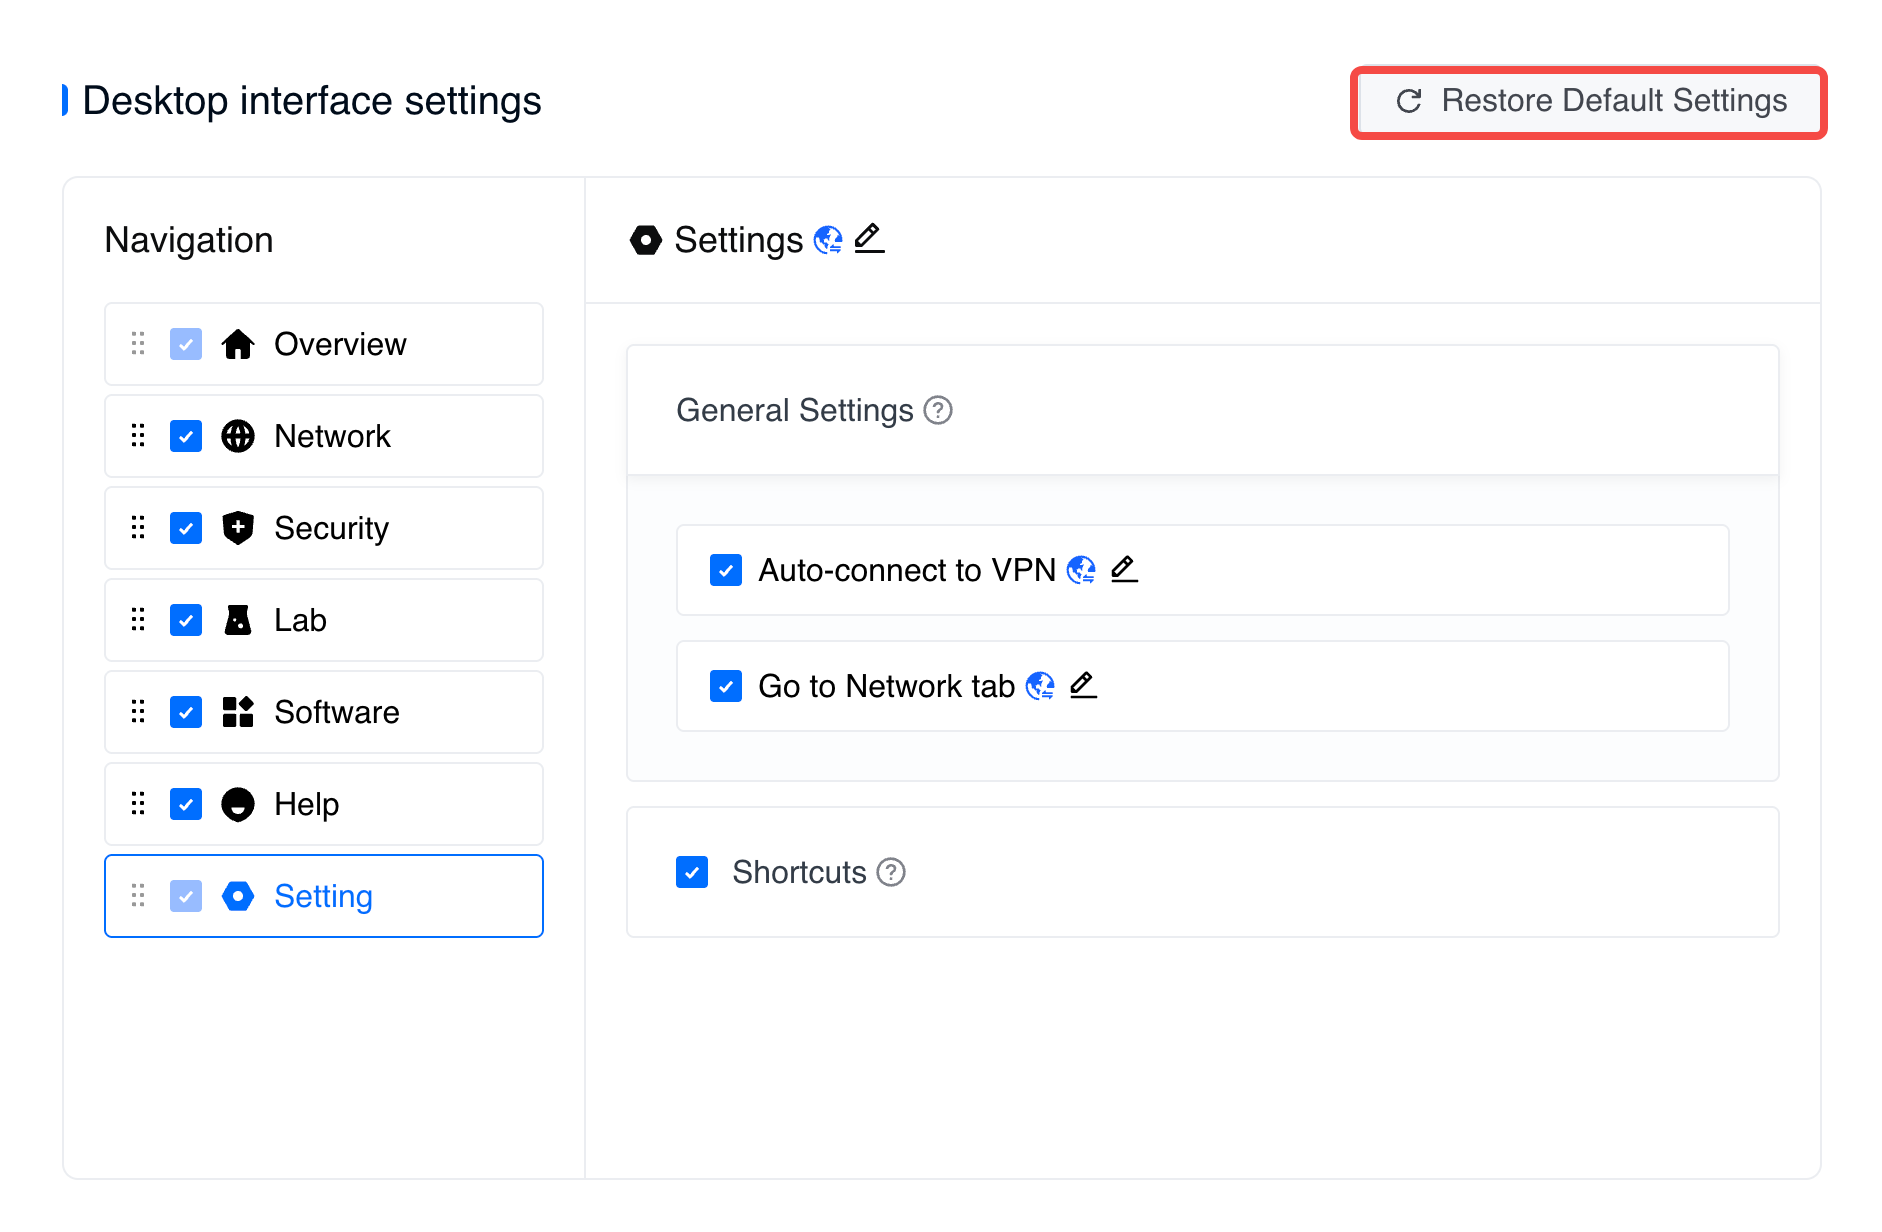Screen dimensions: 1882x1232
Task: Click the globe icon beside Auto-connect to VPN
Action: point(1081,570)
